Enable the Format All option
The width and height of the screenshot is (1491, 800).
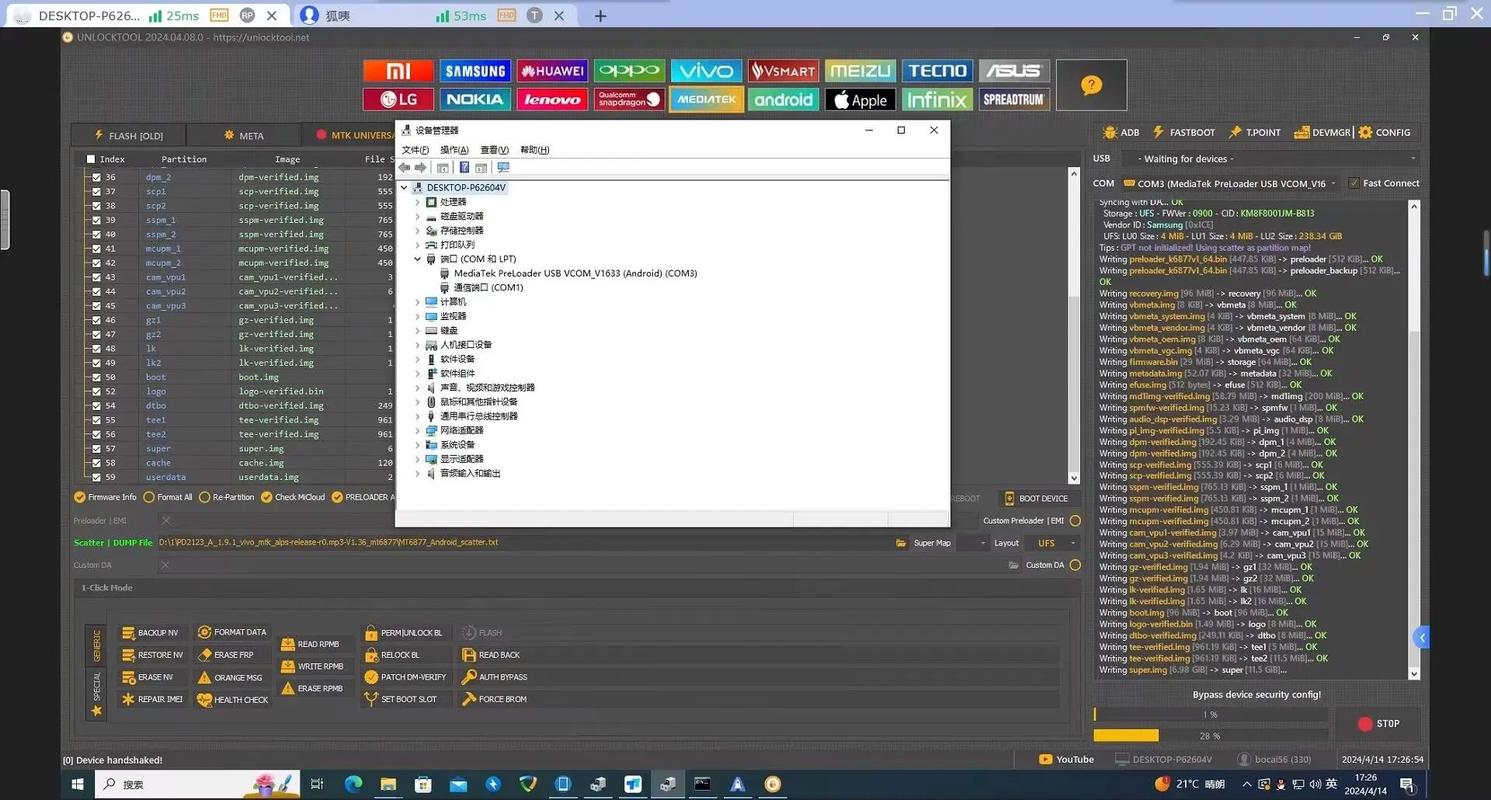pos(149,497)
